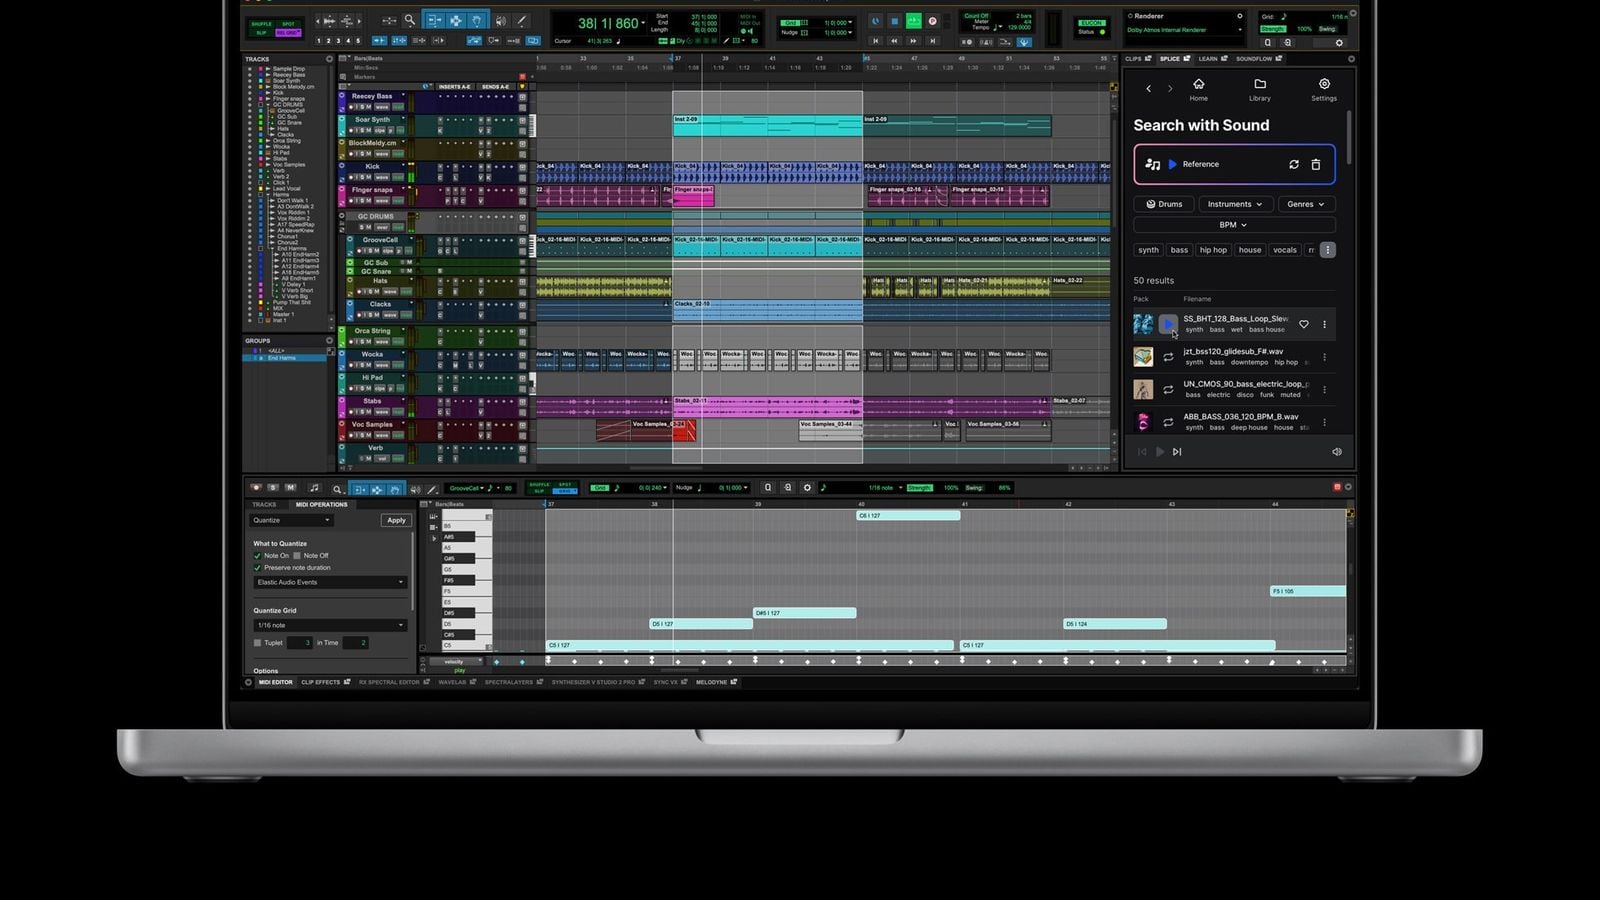Play SS_BHT_128_Bass_Loop sample preview
Screen dimensions: 1600x900
coord(1168,324)
